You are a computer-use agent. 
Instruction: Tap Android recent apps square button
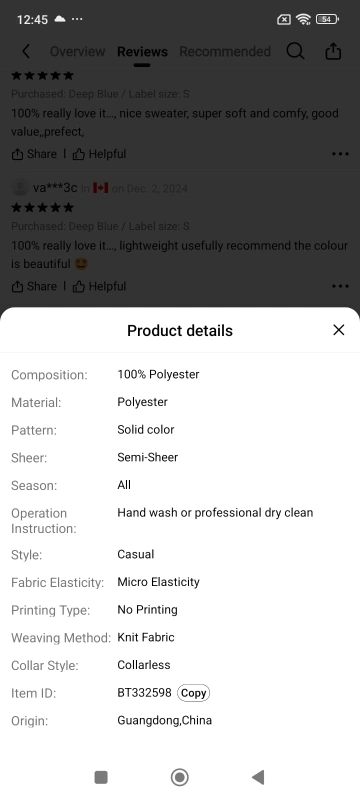(101, 777)
